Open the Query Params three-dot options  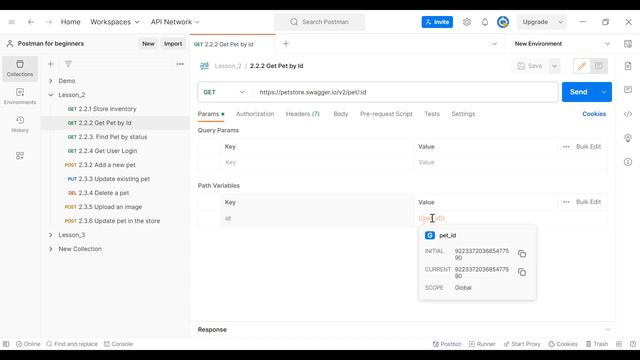pyautogui.click(x=566, y=147)
